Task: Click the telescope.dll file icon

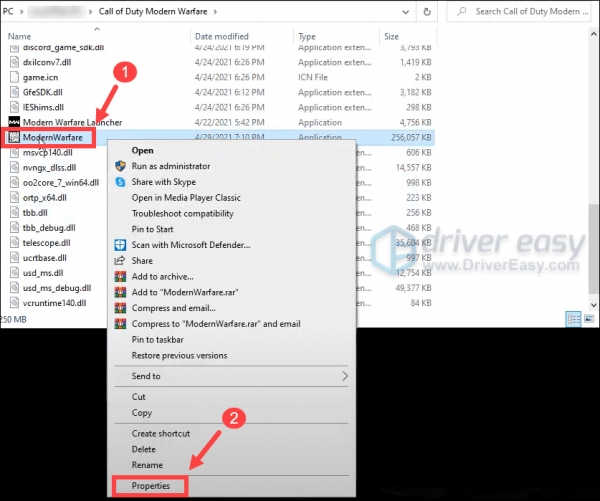Action: tap(14, 243)
